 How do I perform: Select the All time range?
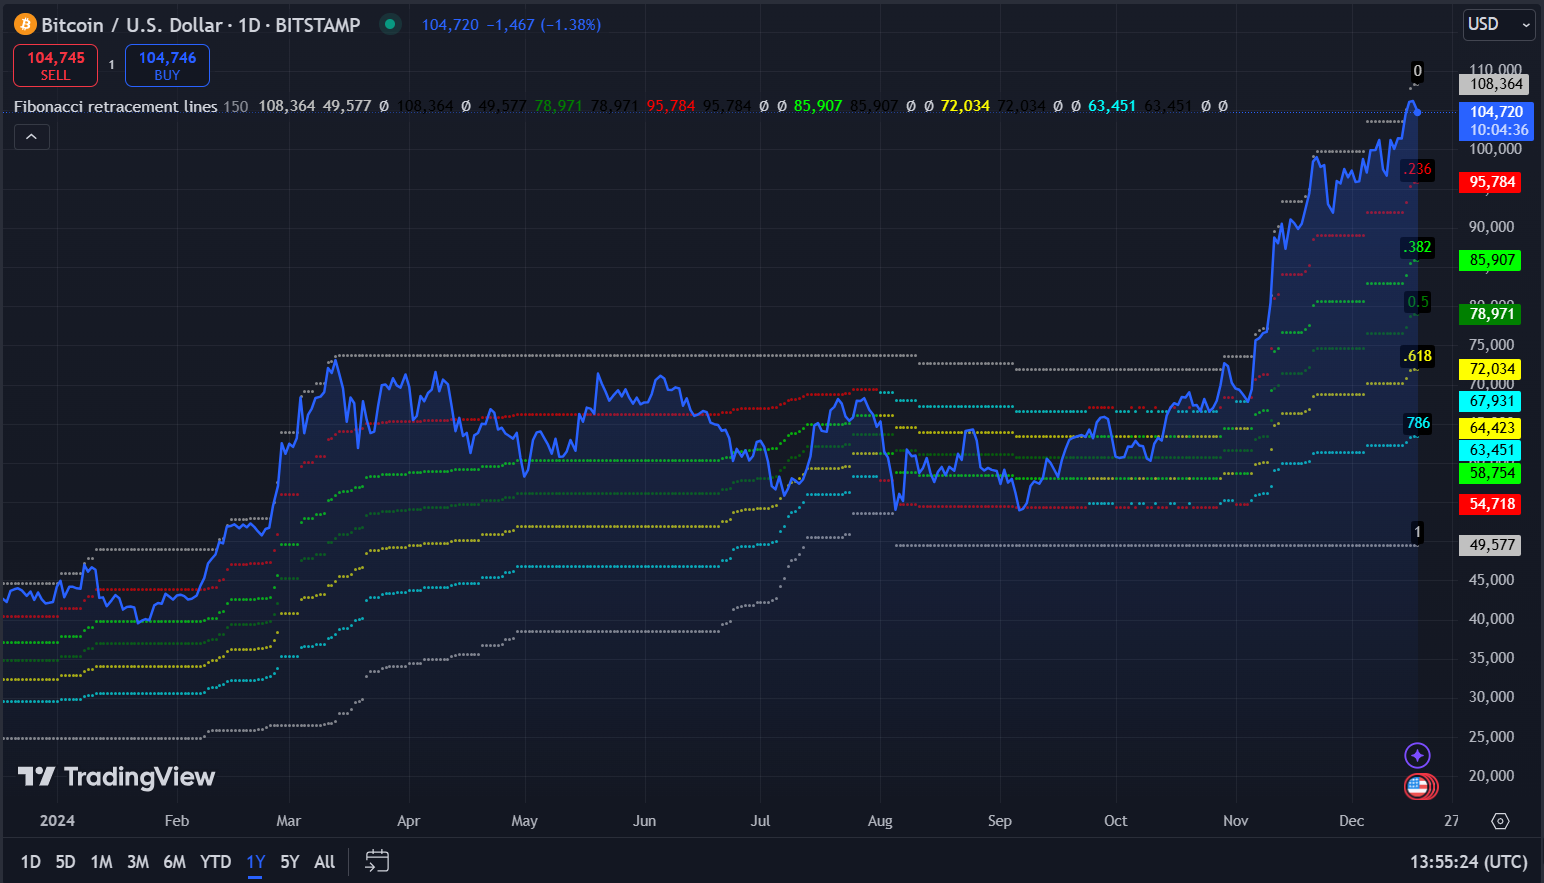pyautogui.click(x=325, y=862)
